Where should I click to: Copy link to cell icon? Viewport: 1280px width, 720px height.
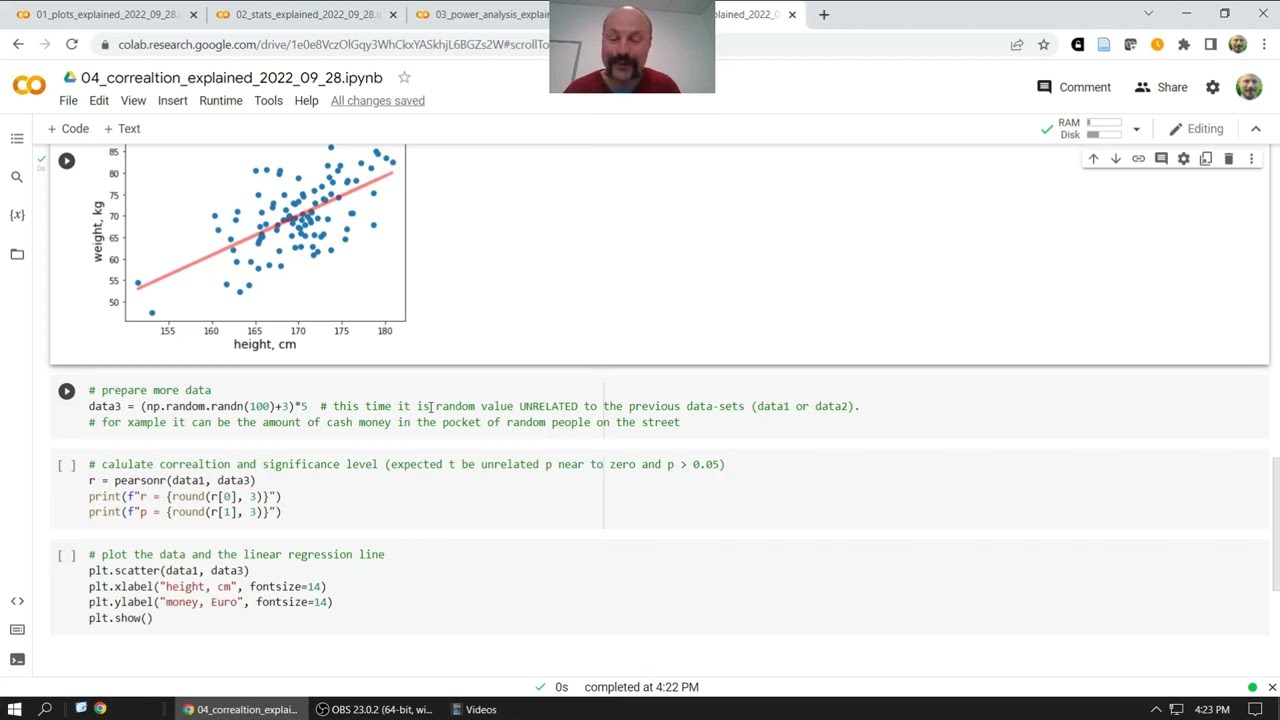[x=1138, y=159]
